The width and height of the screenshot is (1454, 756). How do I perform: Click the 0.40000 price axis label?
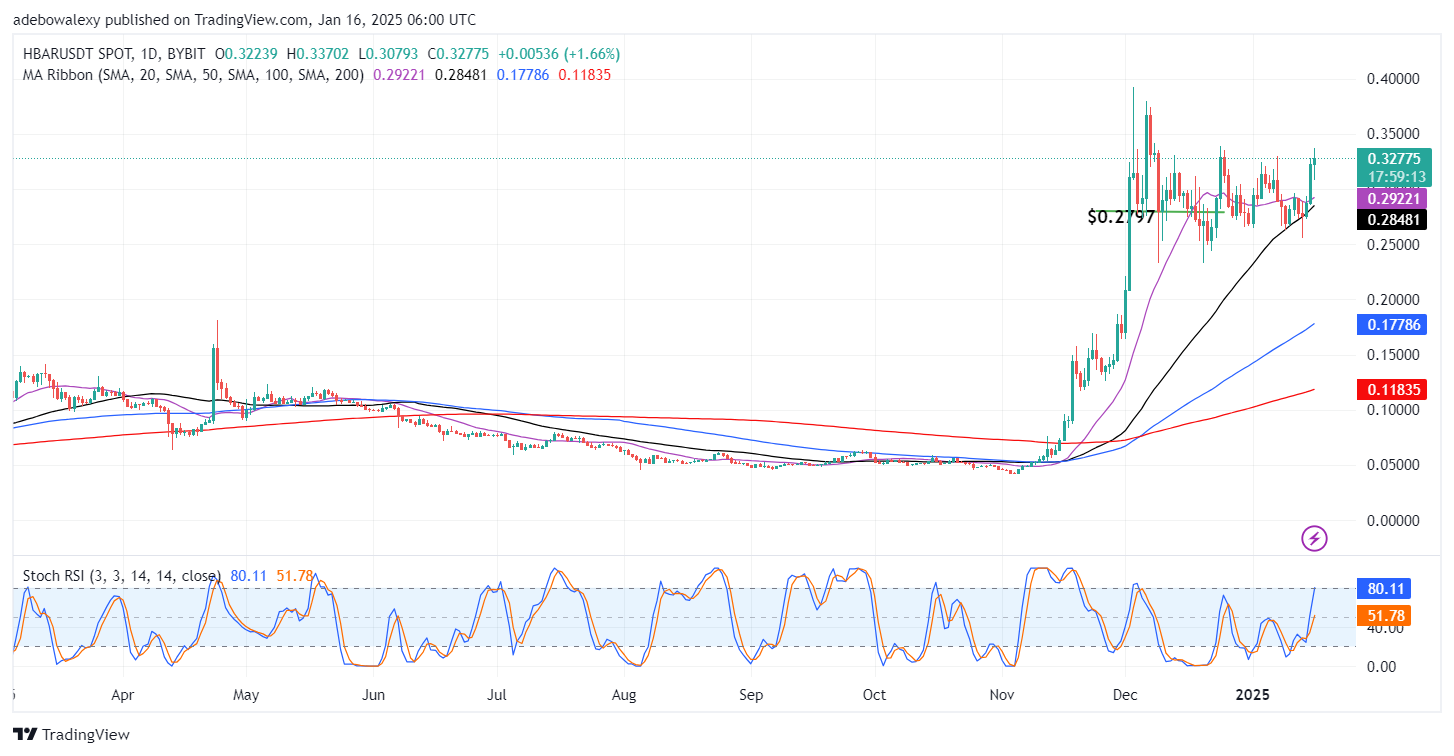(x=1394, y=79)
